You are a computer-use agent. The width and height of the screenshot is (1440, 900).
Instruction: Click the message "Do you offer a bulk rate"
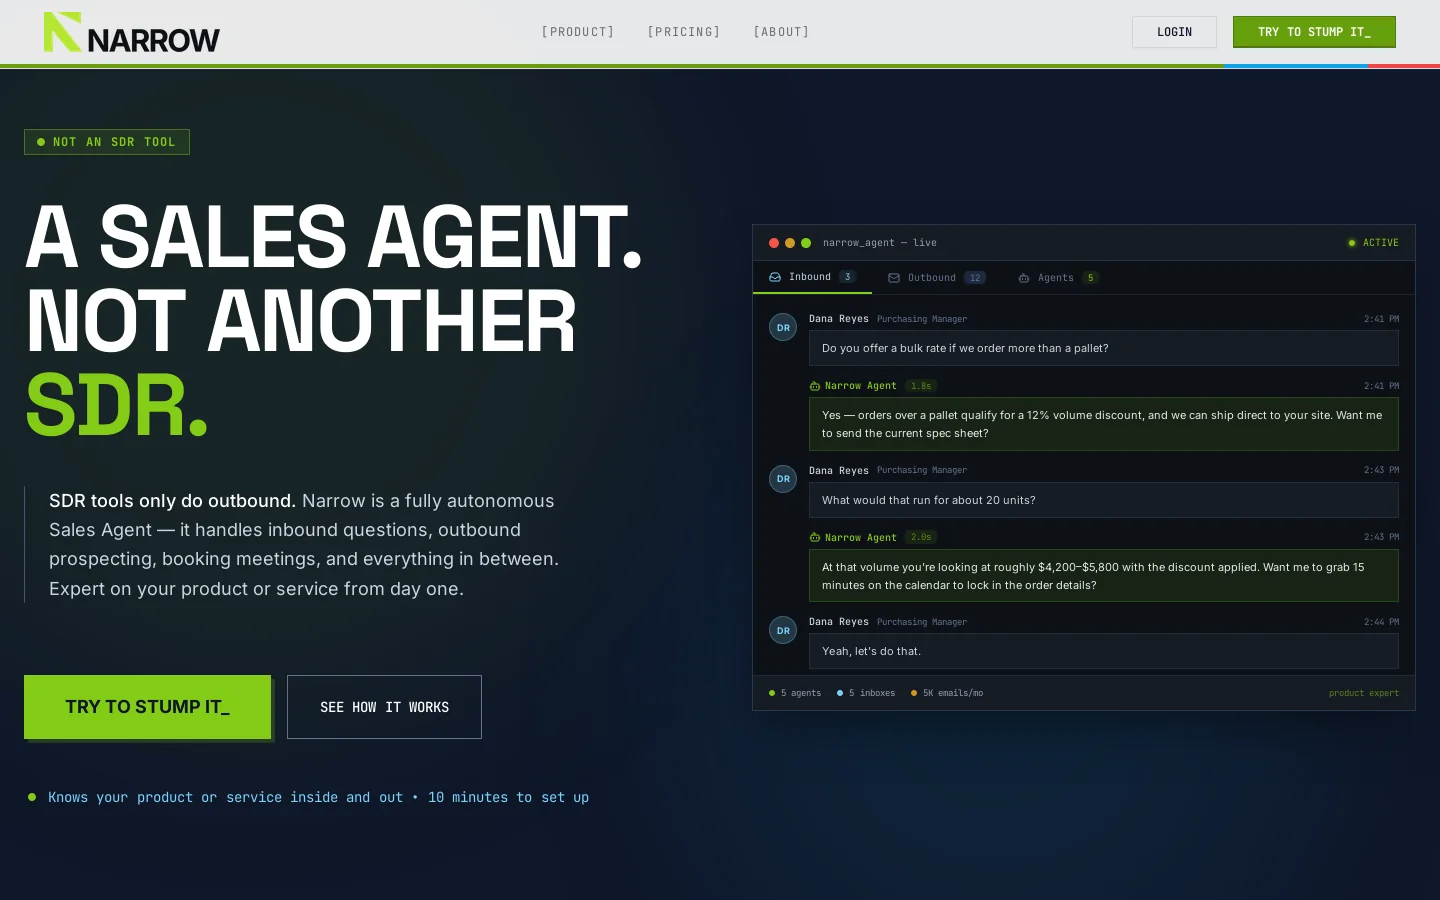pyautogui.click(x=1104, y=348)
